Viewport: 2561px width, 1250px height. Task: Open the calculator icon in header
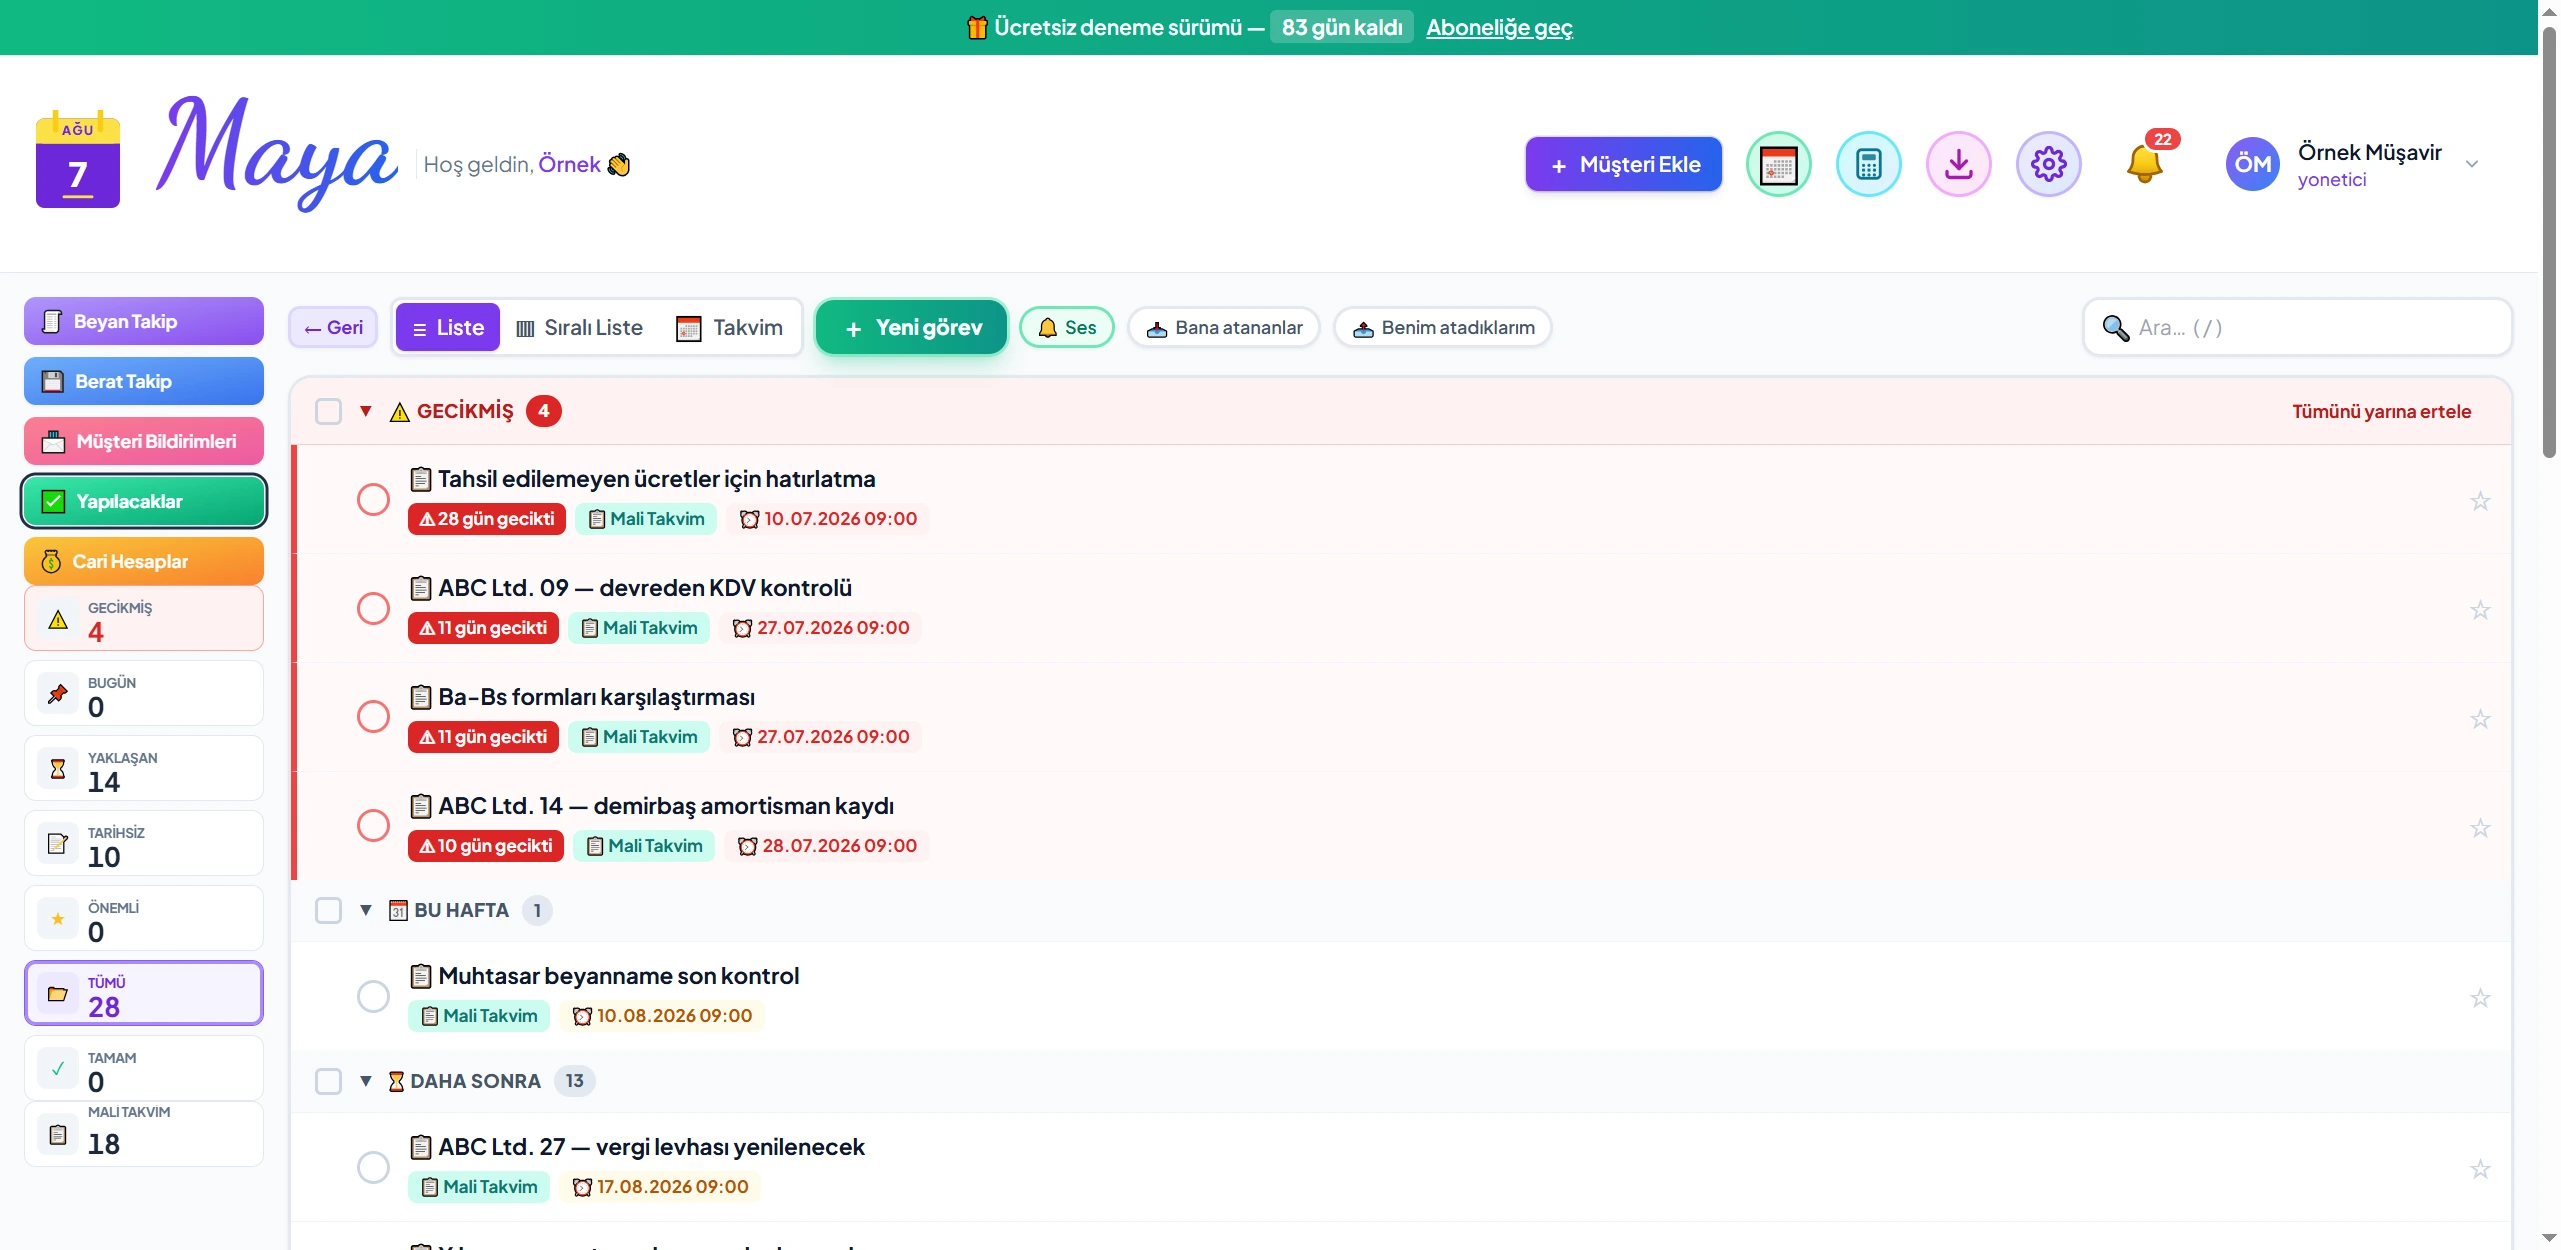coord(1868,164)
